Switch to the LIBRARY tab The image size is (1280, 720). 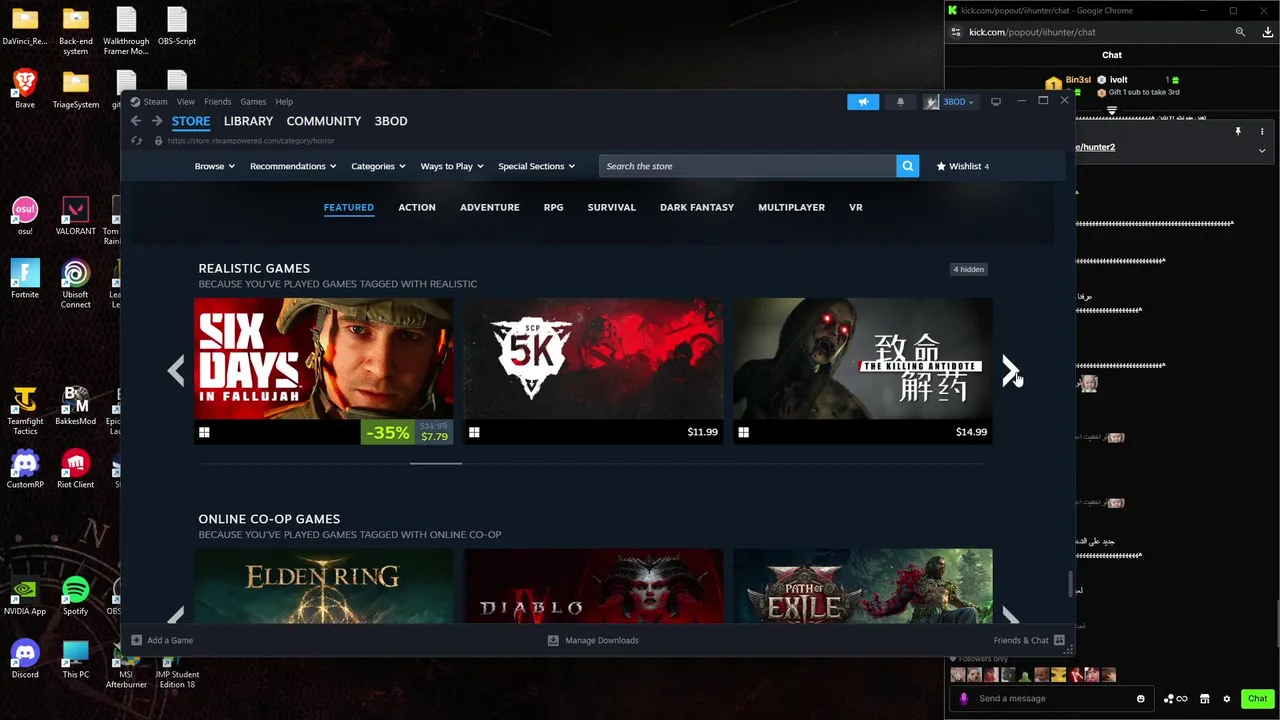tap(248, 121)
